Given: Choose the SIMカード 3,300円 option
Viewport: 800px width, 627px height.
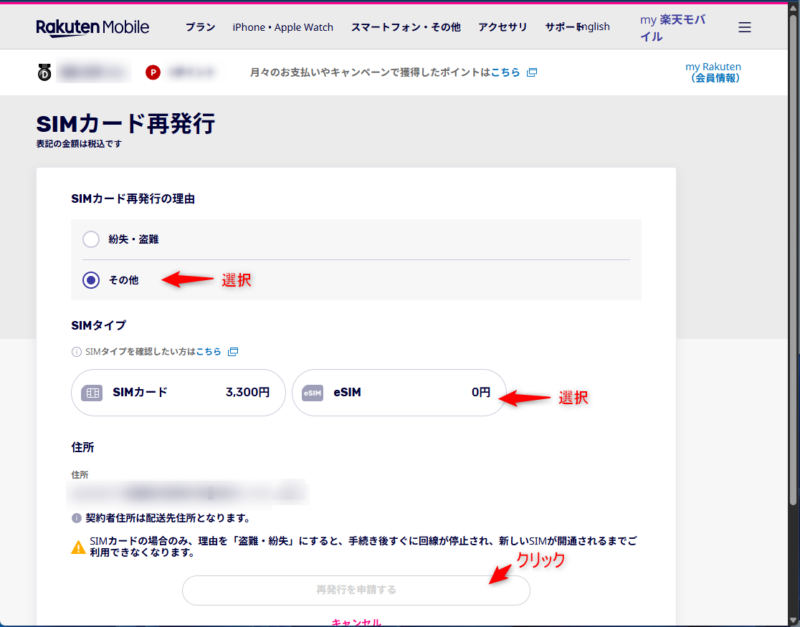Looking at the screenshot, I should coord(178,393).
